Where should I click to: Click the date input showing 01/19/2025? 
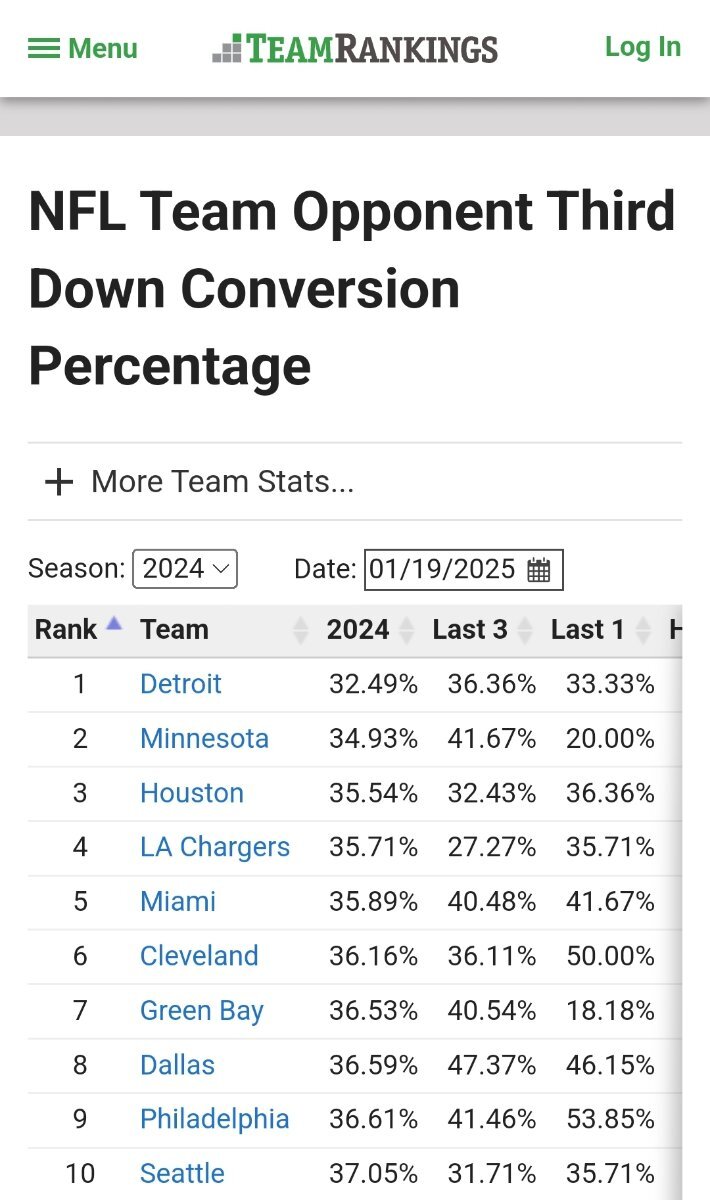pos(442,569)
